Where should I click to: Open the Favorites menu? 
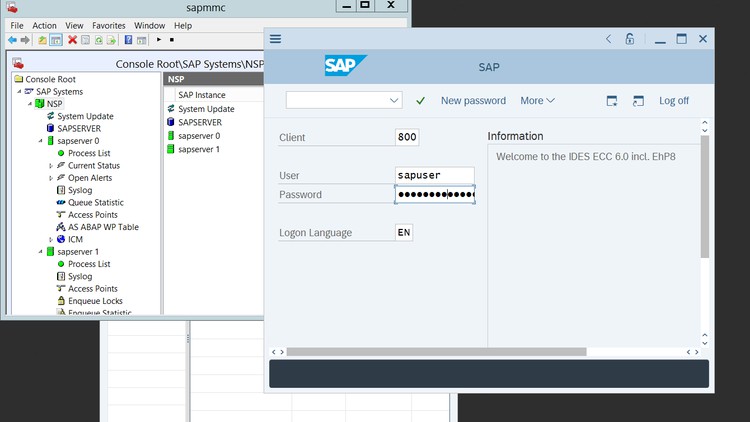pos(109,25)
